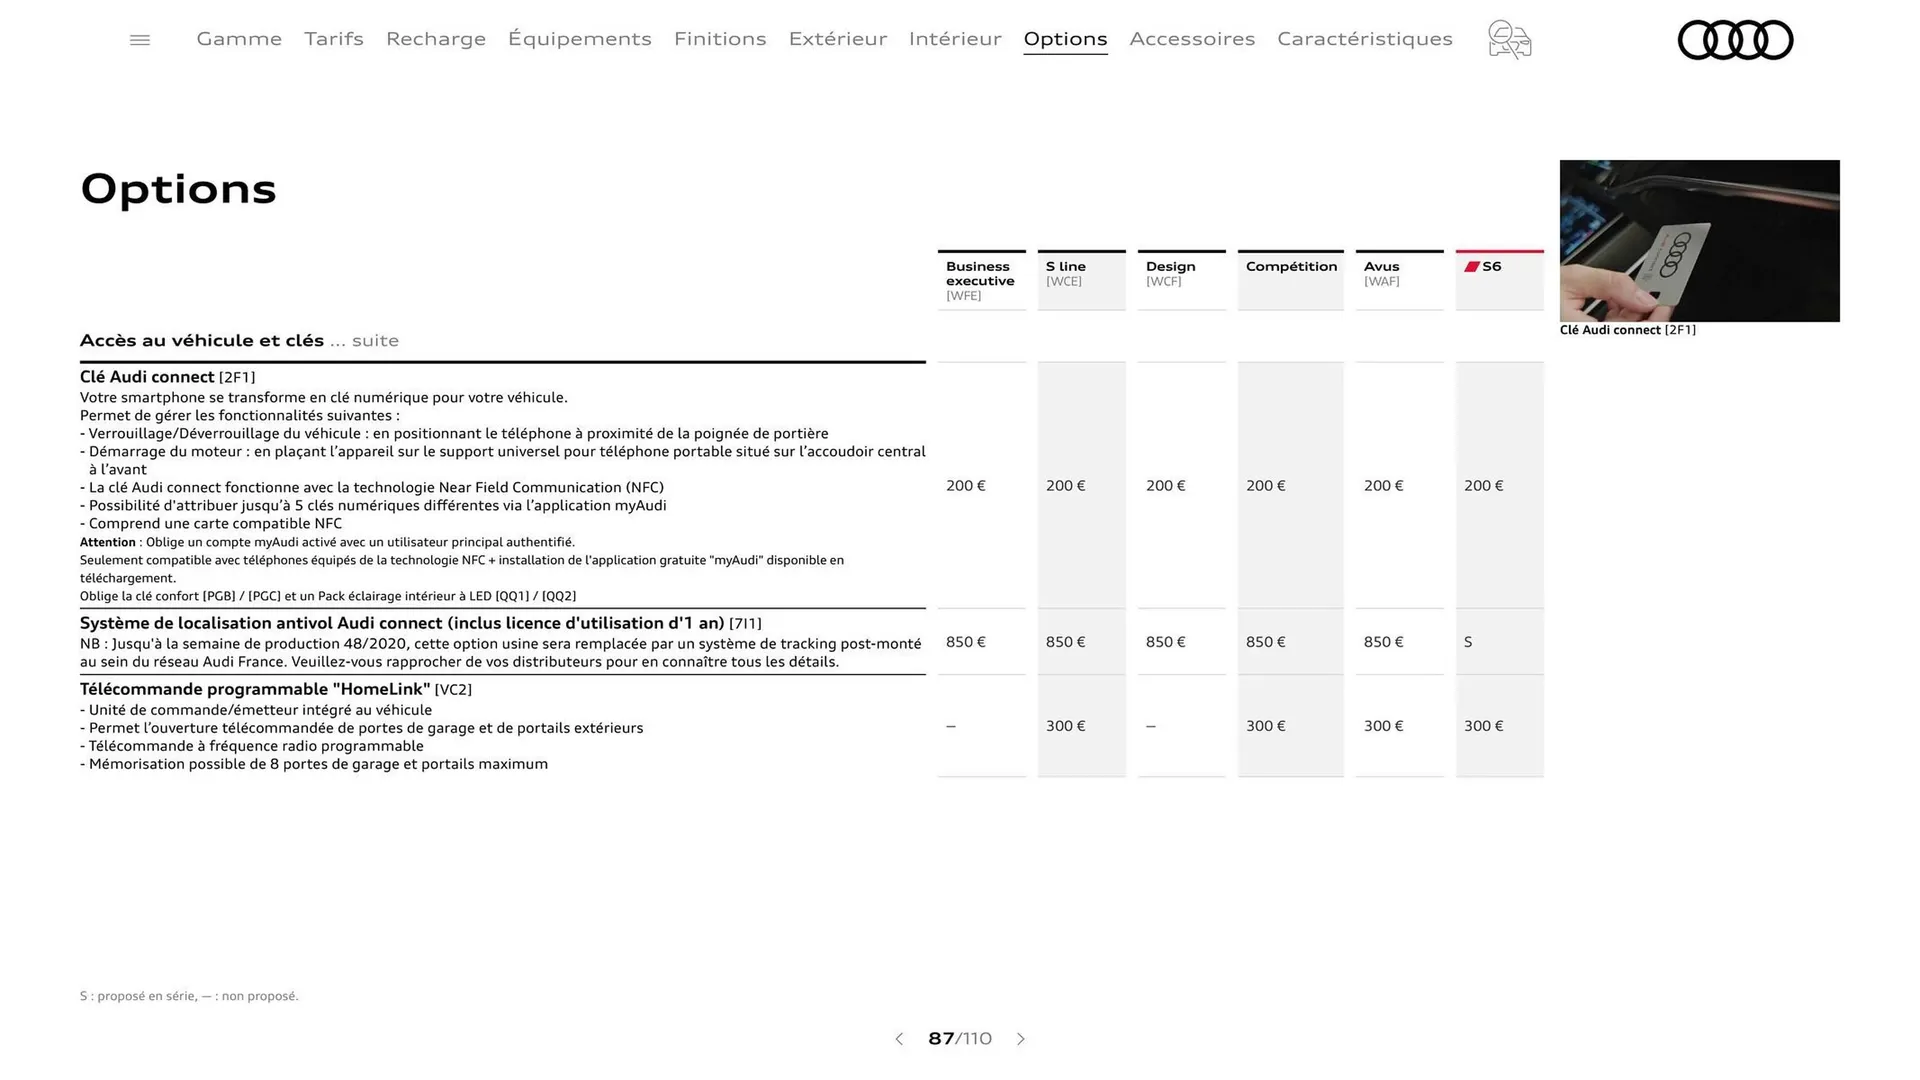Select the Recharge navigation link
This screenshot has width=1920, height=1080.
point(435,39)
